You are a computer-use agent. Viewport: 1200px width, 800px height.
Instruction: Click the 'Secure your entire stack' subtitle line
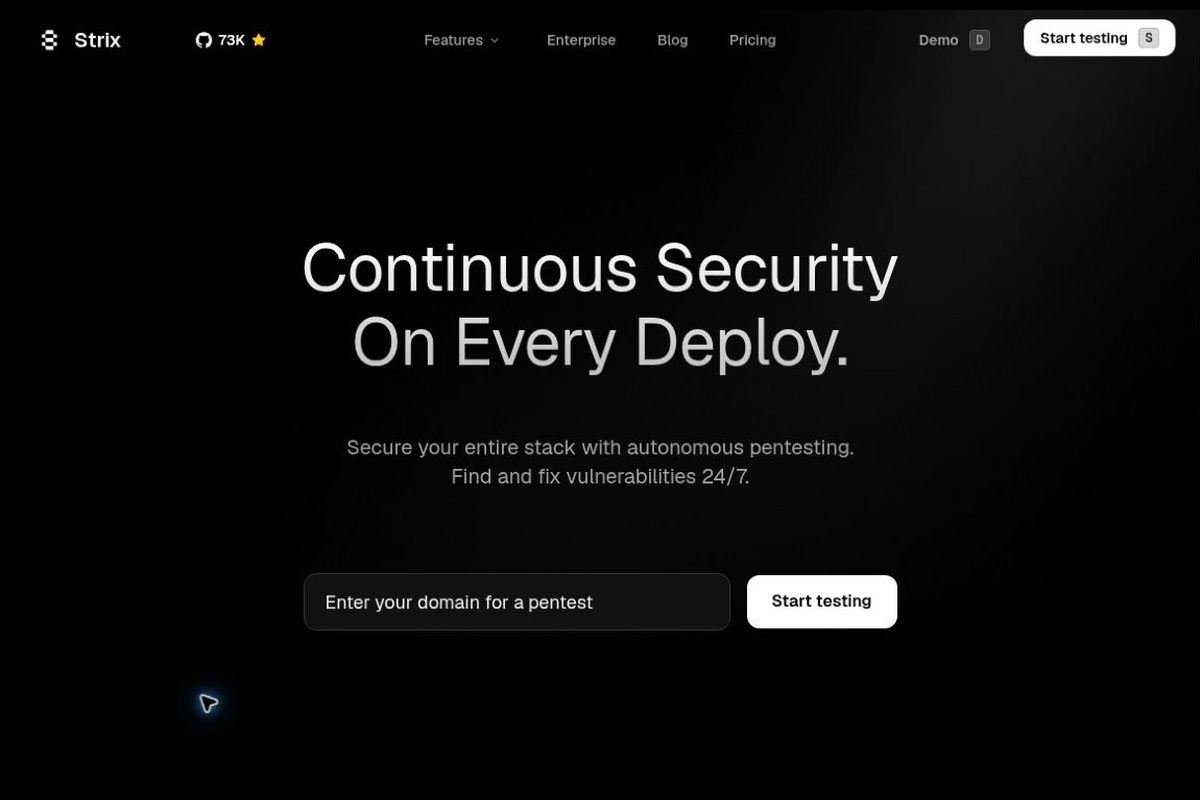[x=600, y=447]
